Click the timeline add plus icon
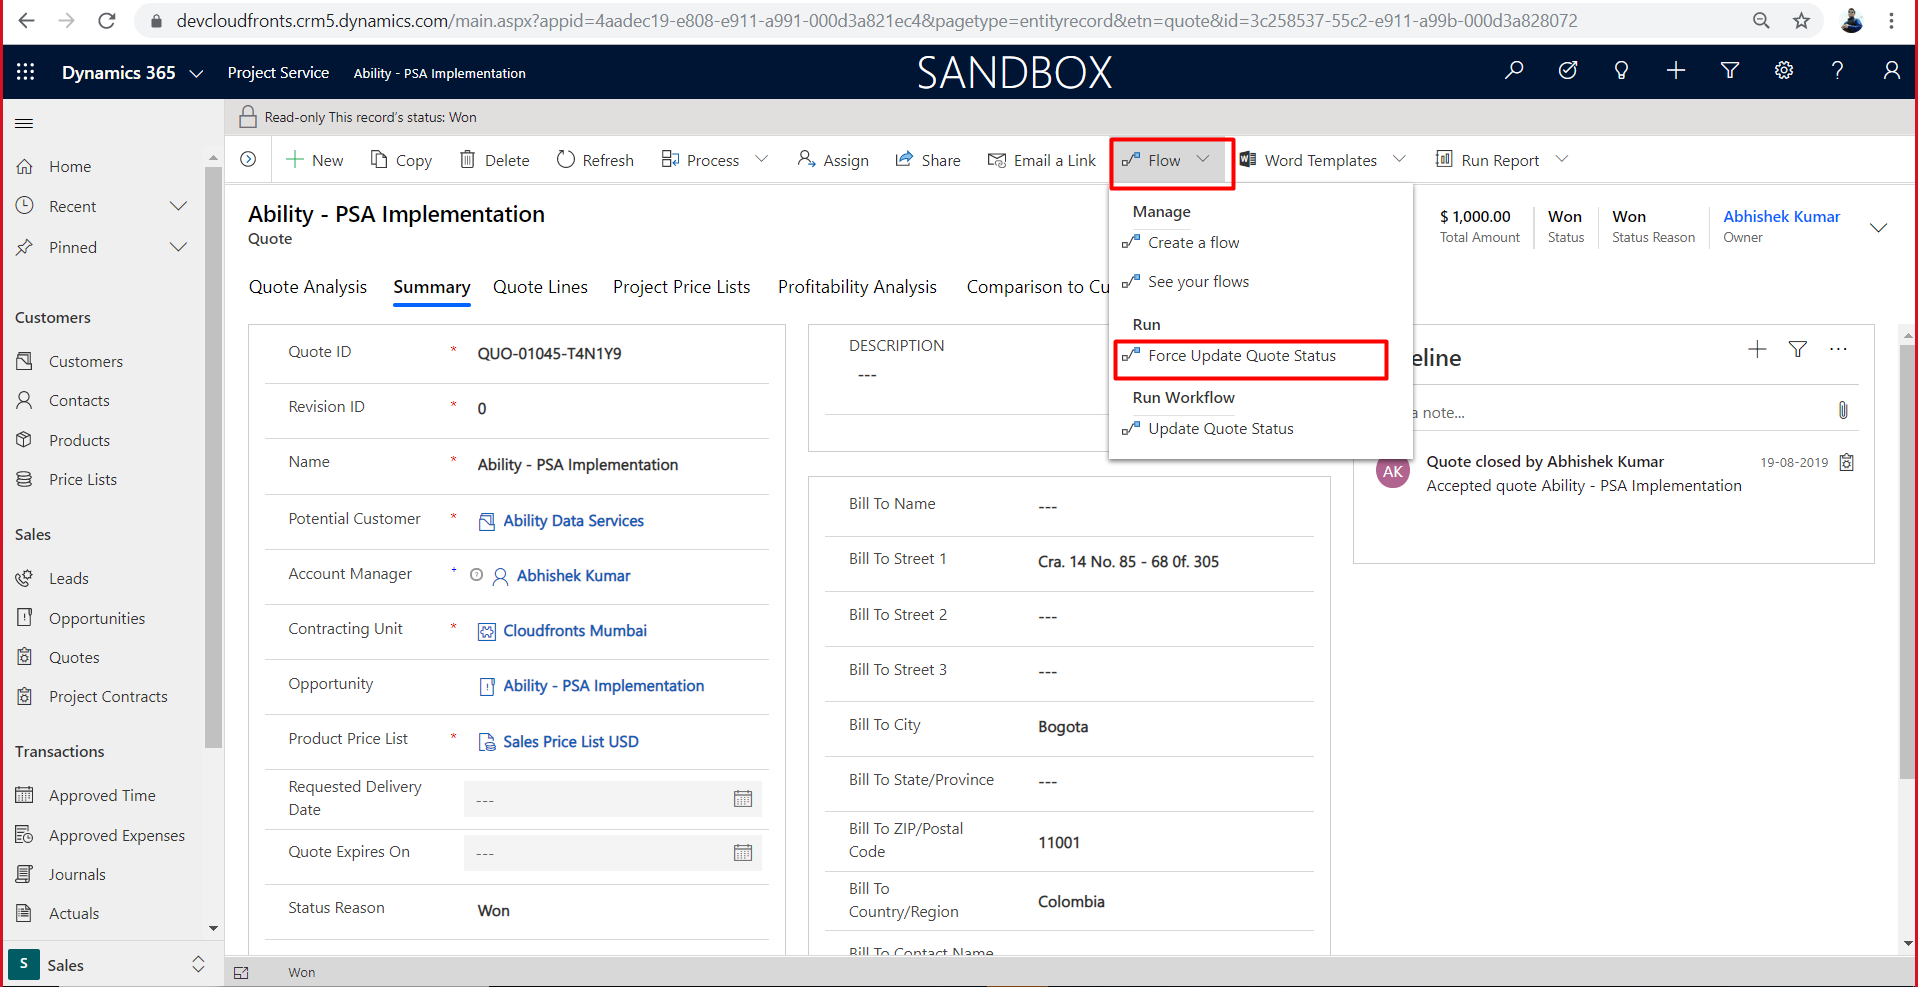This screenshot has width=1918, height=987. click(1757, 349)
